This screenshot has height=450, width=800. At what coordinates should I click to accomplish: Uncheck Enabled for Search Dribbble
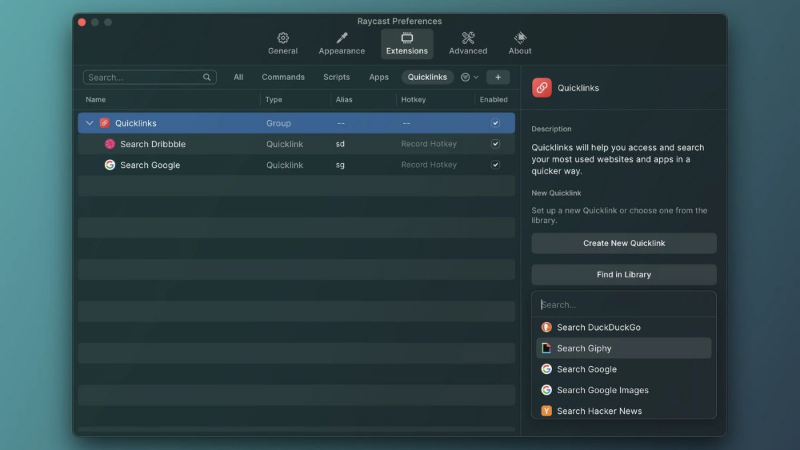click(x=495, y=144)
